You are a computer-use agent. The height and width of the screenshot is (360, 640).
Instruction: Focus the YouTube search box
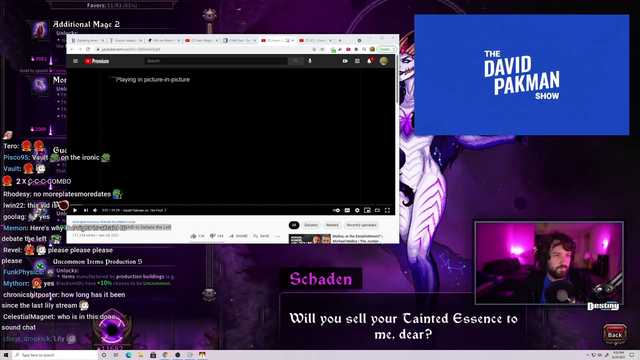coord(216,61)
